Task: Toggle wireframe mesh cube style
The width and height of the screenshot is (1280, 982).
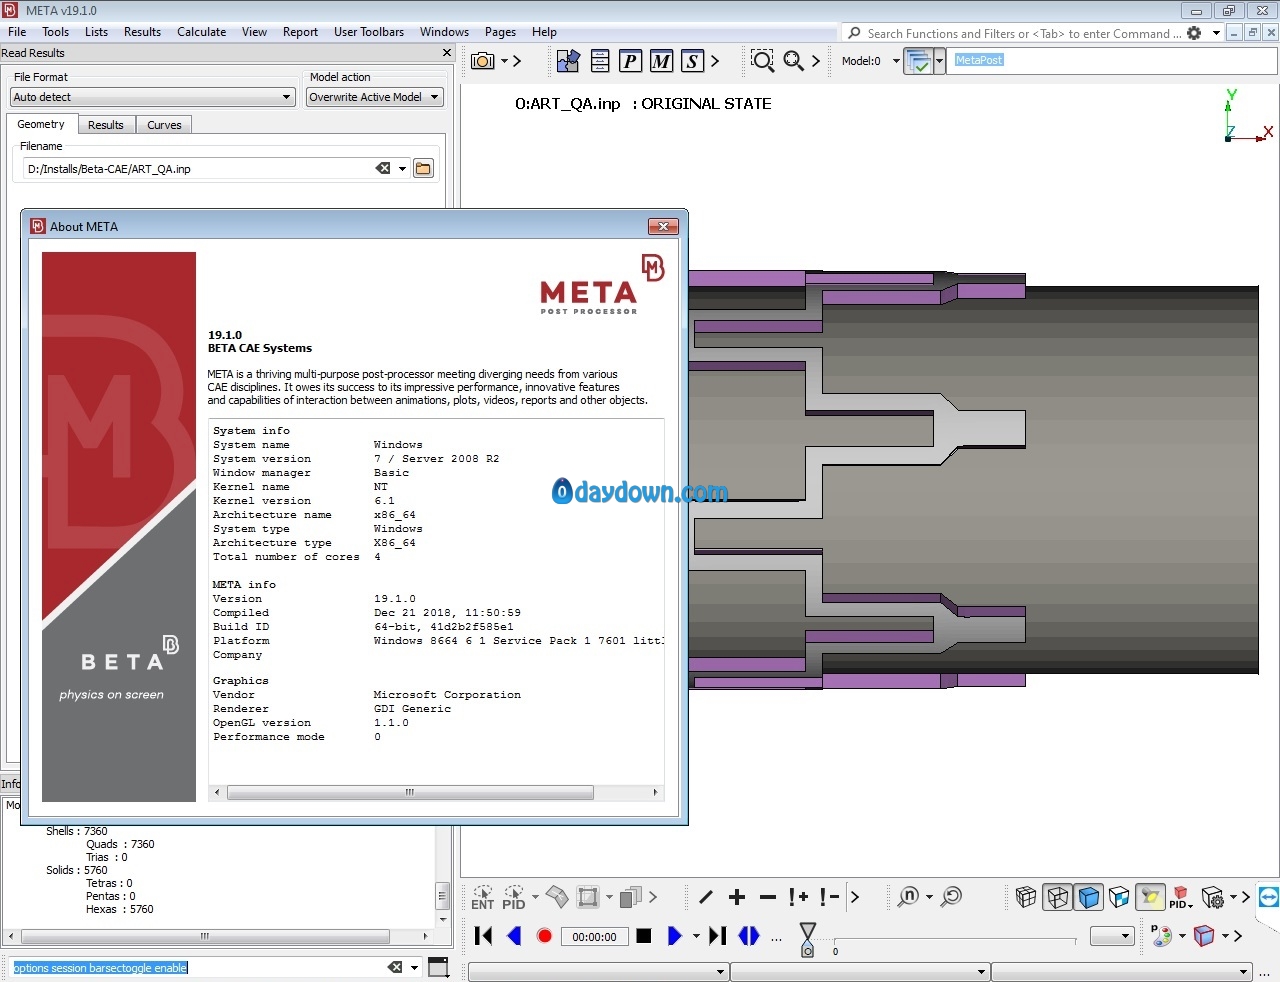Action: (1026, 897)
